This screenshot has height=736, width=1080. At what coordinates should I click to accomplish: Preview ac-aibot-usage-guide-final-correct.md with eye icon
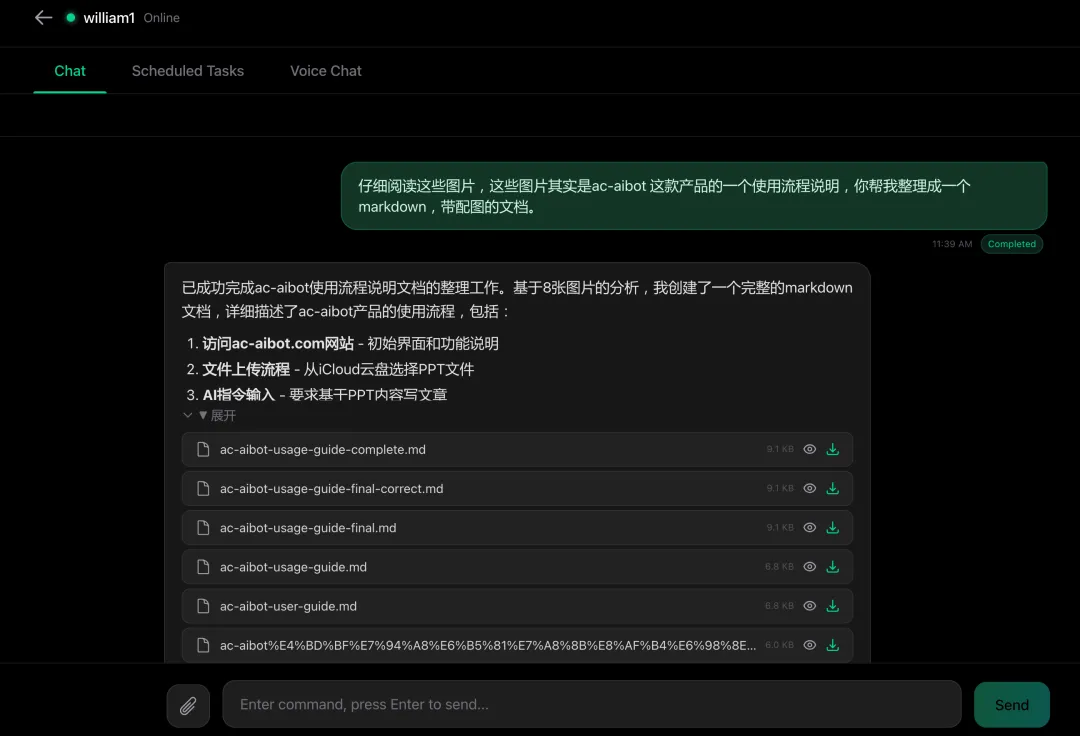[x=810, y=488]
